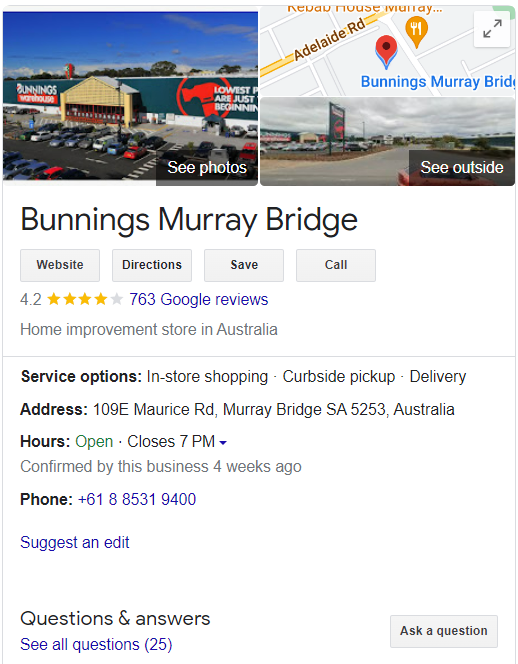
Task: Expand opening hours dropdown arrow
Action: [223, 443]
